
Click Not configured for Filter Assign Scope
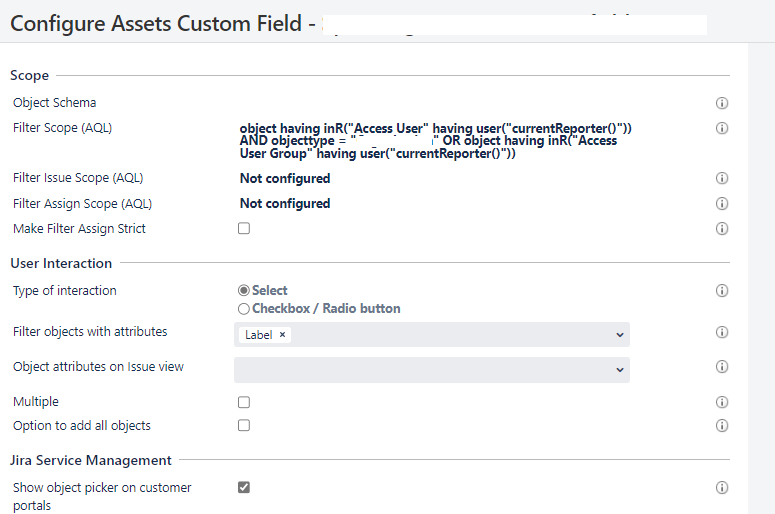[285, 204]
